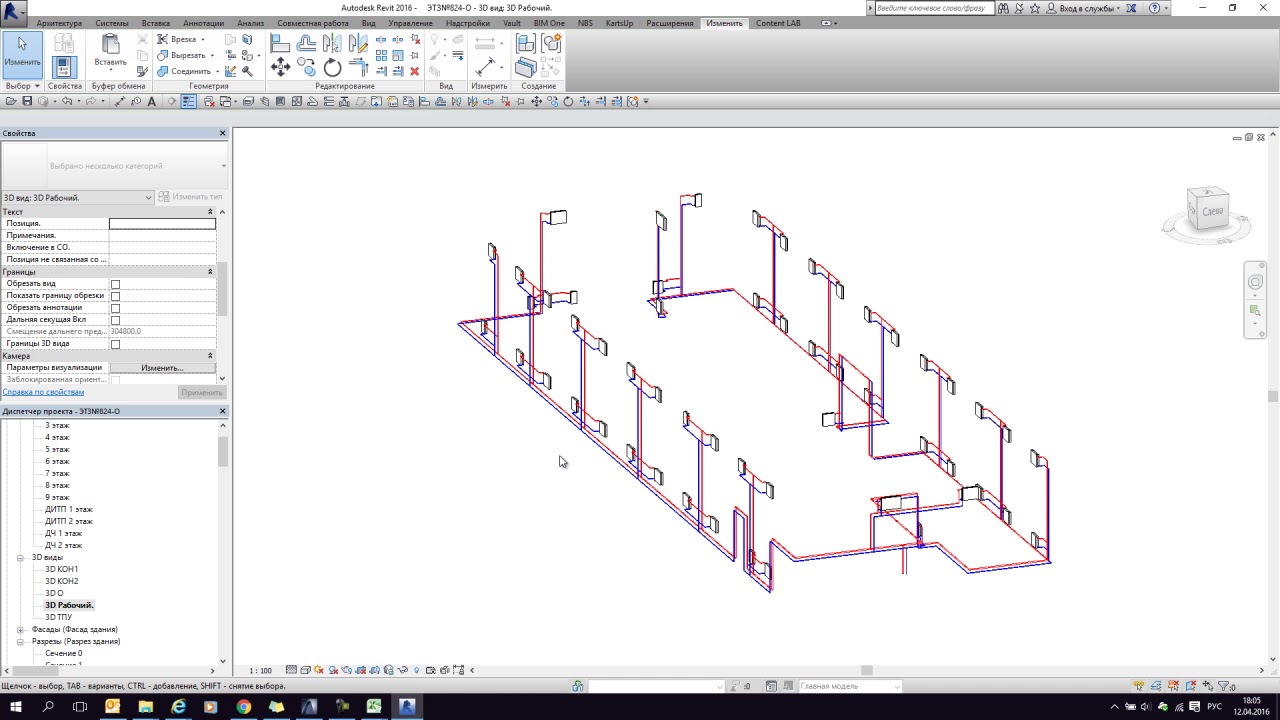Viewport: 1280px width, 720px height.
Task: Collapse the Камера properties group
Action: click(210, 356)
